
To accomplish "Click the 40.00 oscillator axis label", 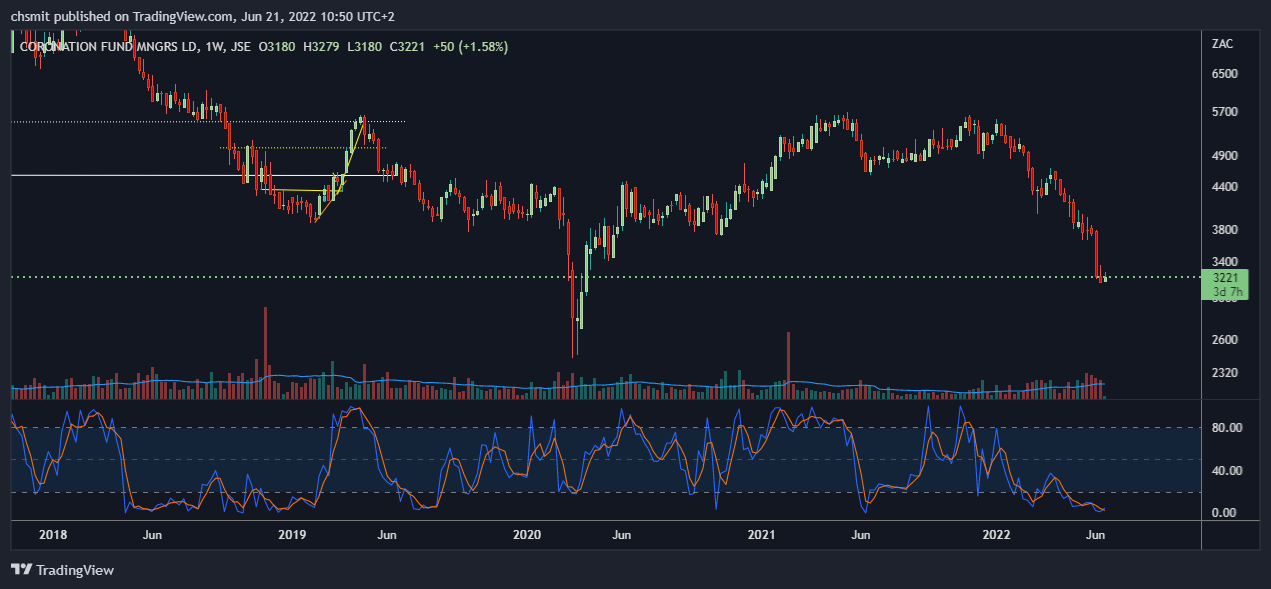I will (x=1226, y=471).
